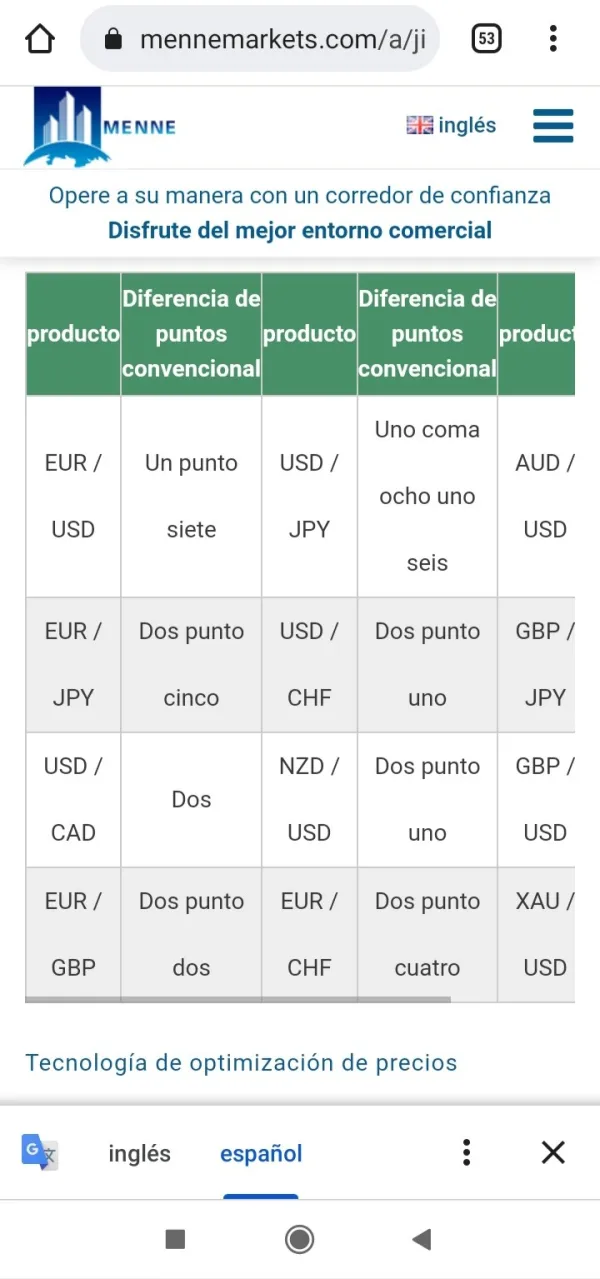The width and height of the screenshot is (600, 1279).
Task: Open the translation options three-dot menu
Action: coord(466,1152)
